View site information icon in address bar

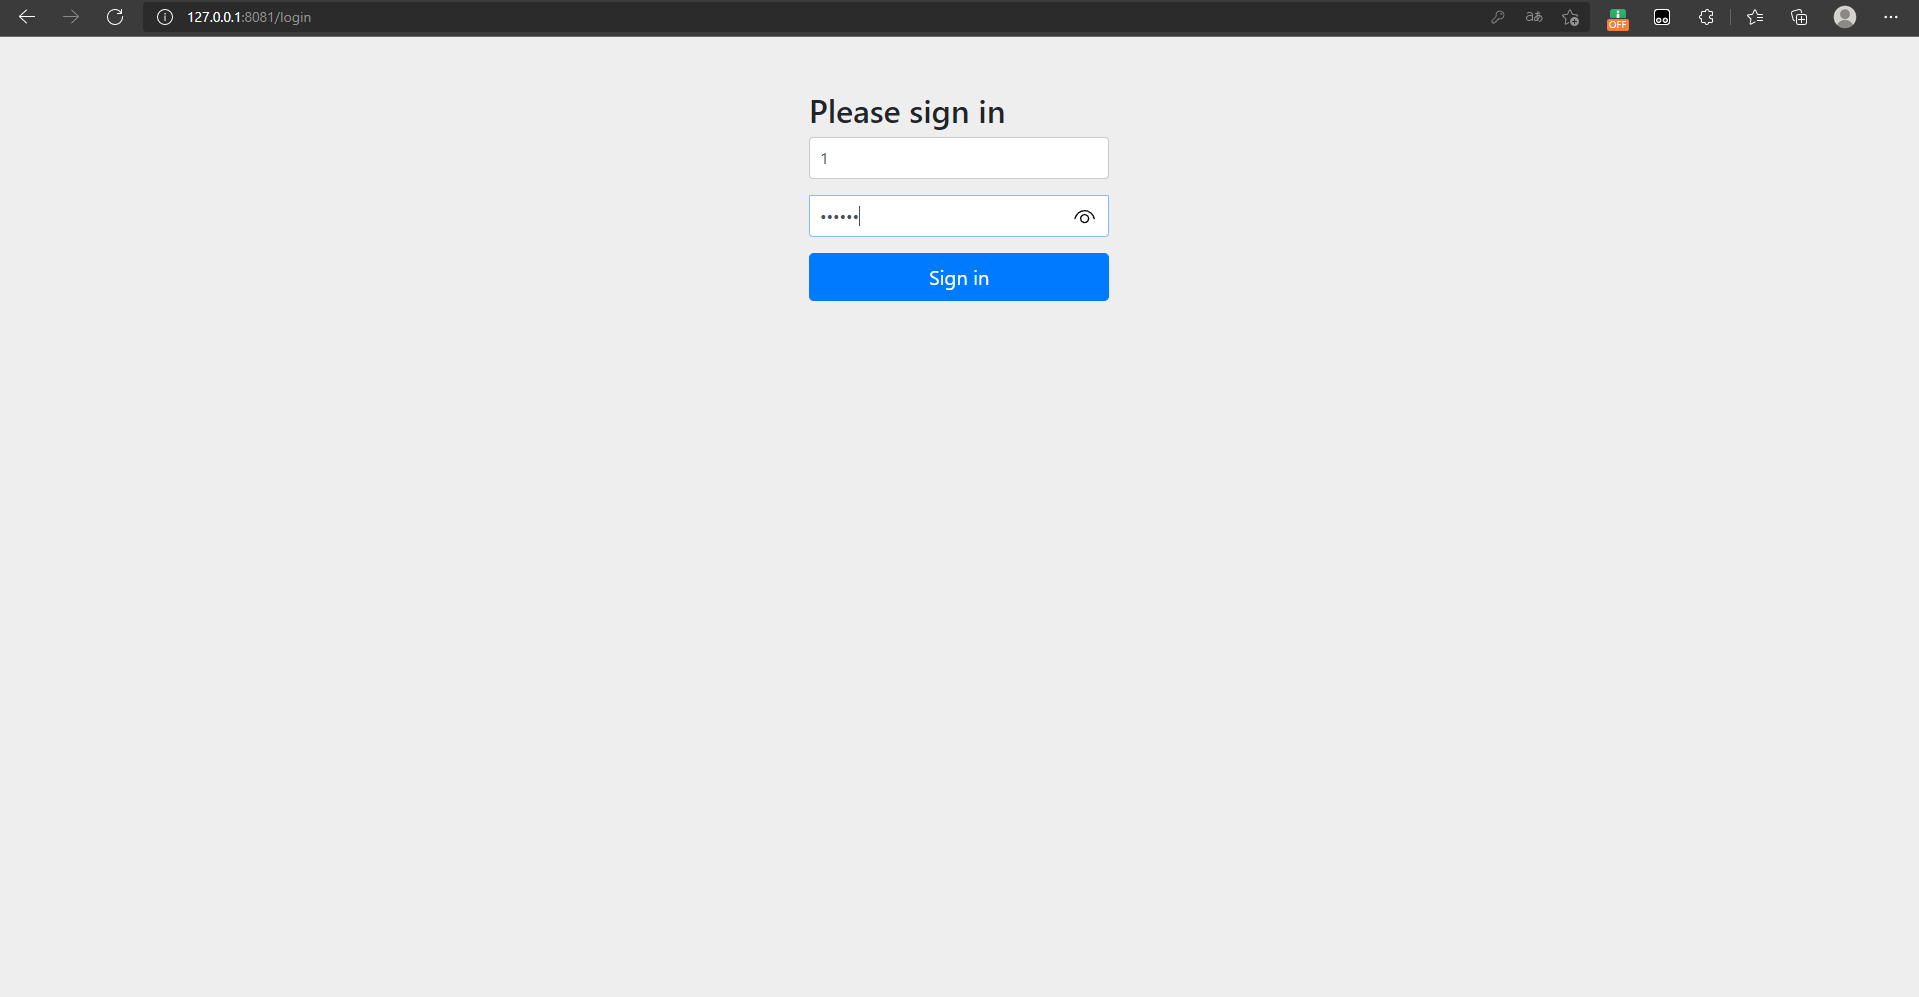[165, 17]
